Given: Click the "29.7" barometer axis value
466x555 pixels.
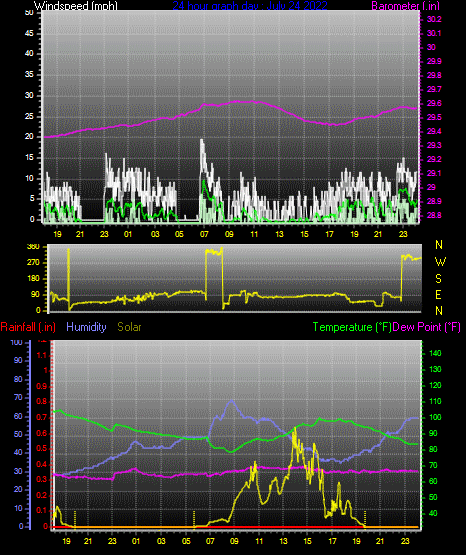Looking at the screenshot, I should [434, 89].
